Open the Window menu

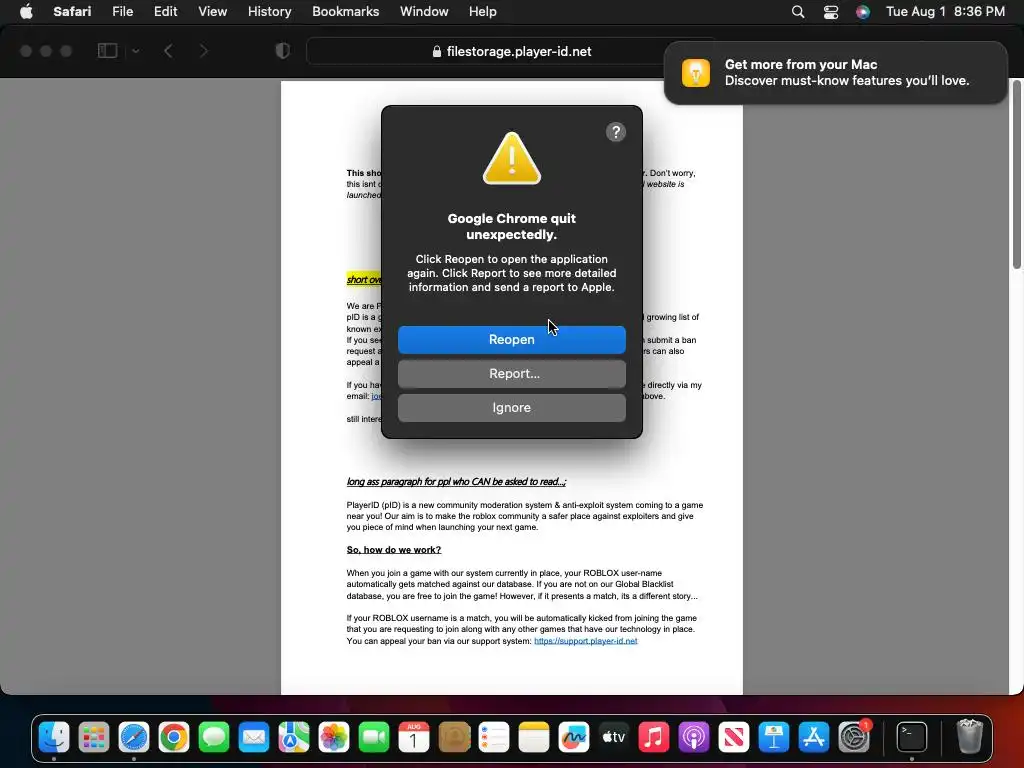[x=424, y=11]
